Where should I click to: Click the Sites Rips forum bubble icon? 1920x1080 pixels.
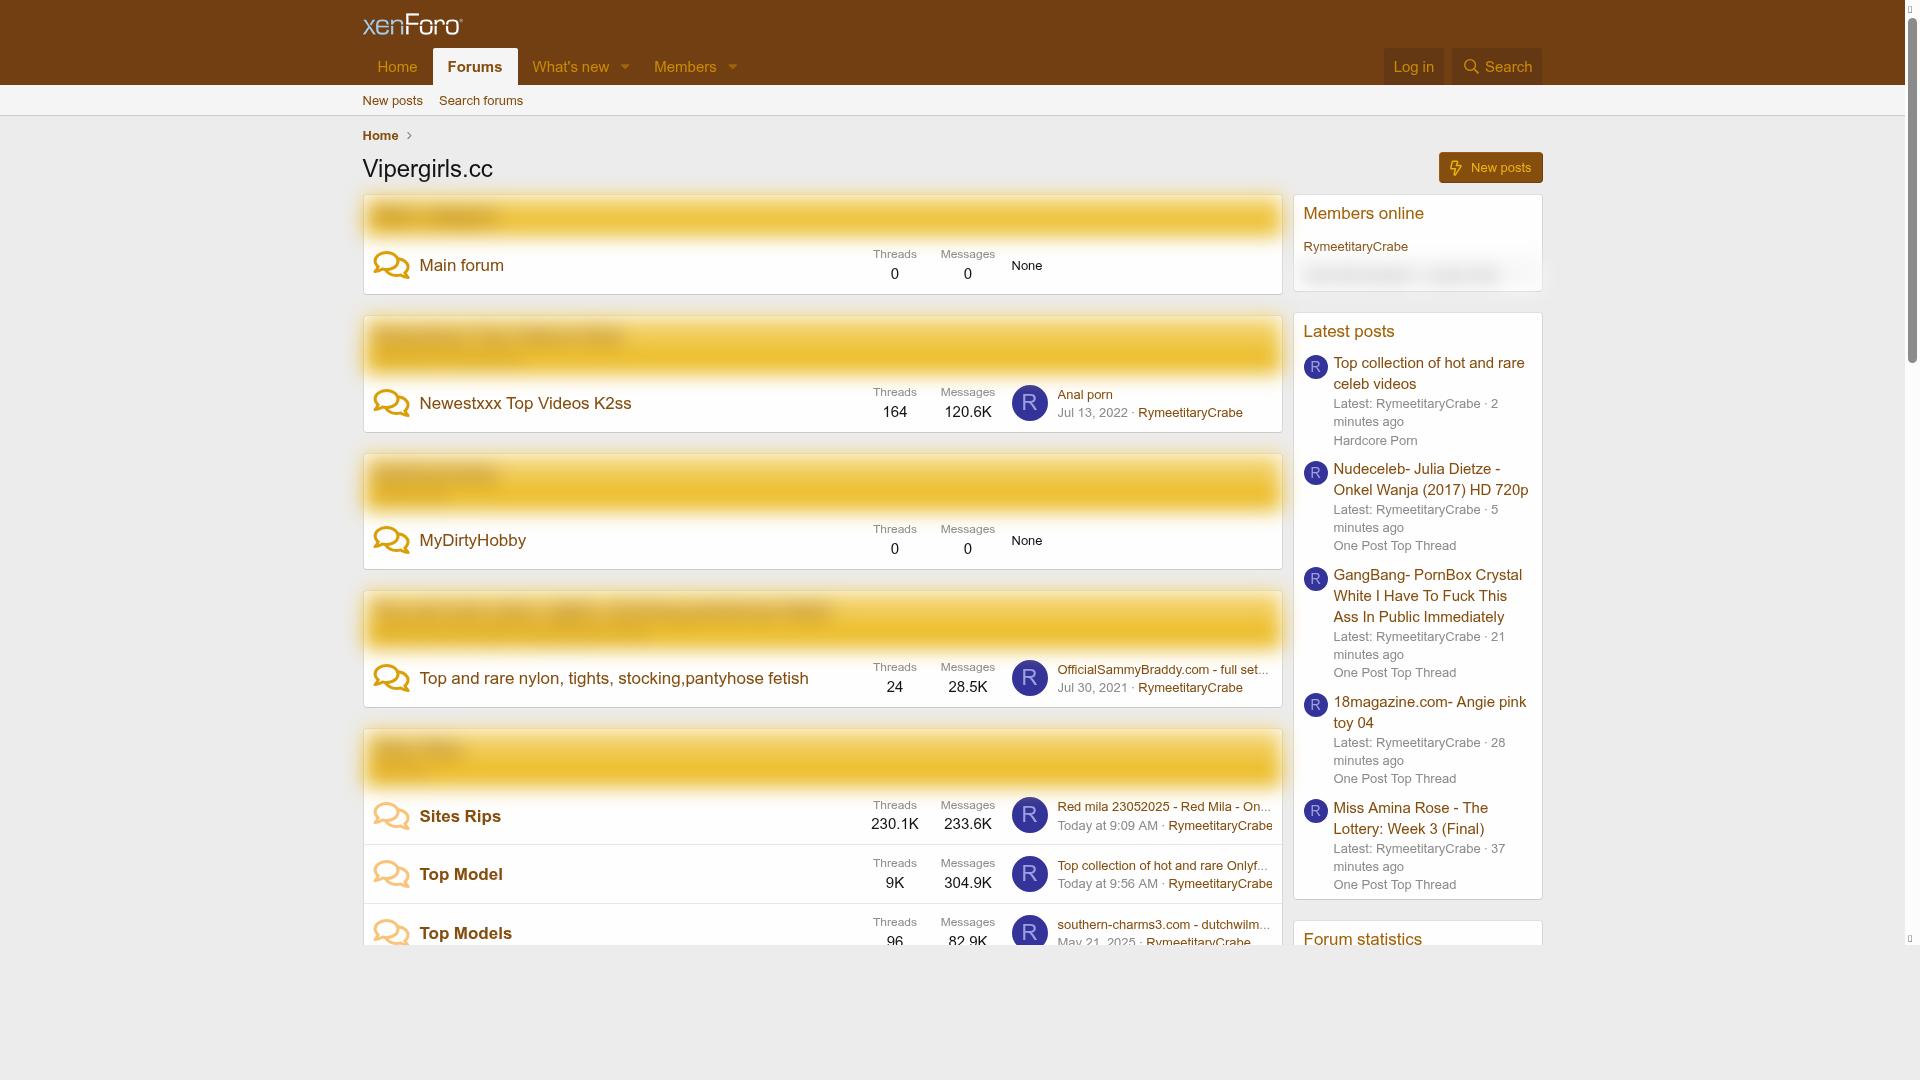pyautogui.click(x=391, y=816)
